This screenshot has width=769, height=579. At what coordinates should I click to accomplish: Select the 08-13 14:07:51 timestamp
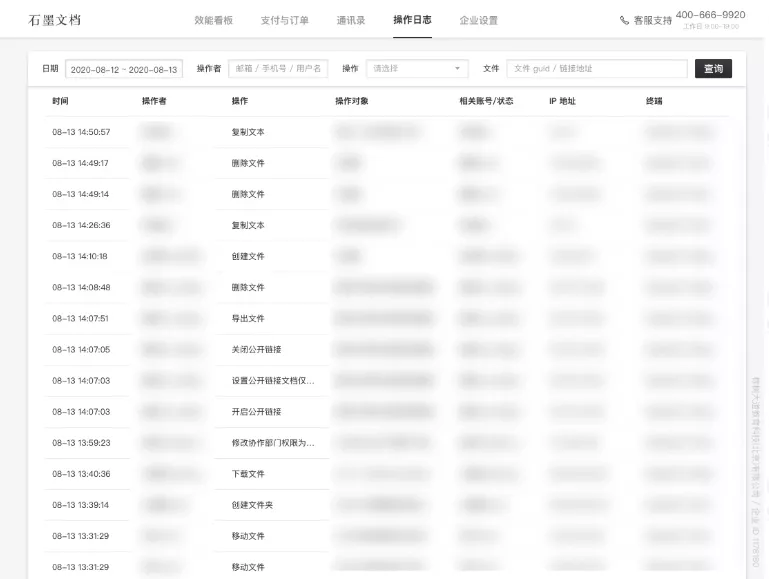[80, 319]
